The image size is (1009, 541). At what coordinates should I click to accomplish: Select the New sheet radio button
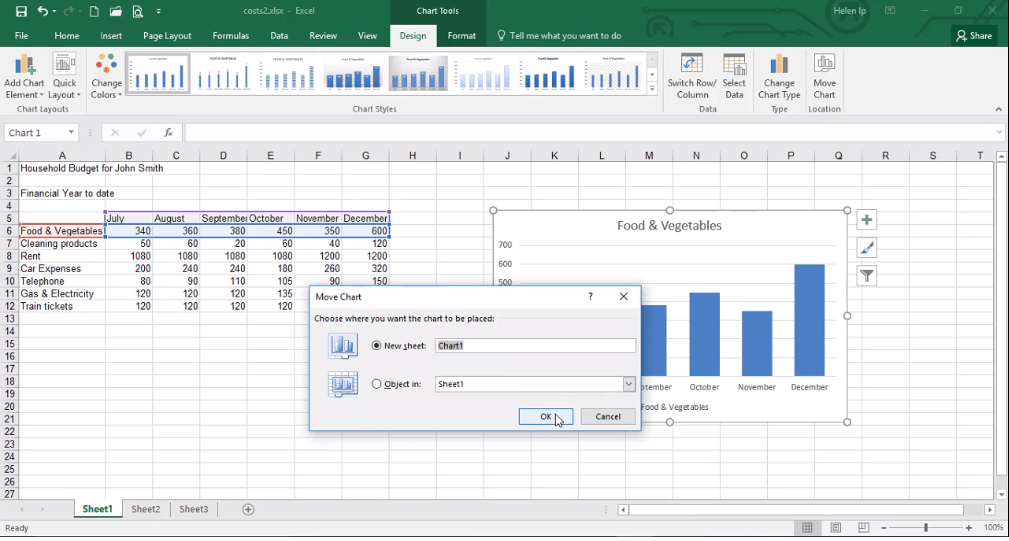pyautogui.click(x=376, y=345)
